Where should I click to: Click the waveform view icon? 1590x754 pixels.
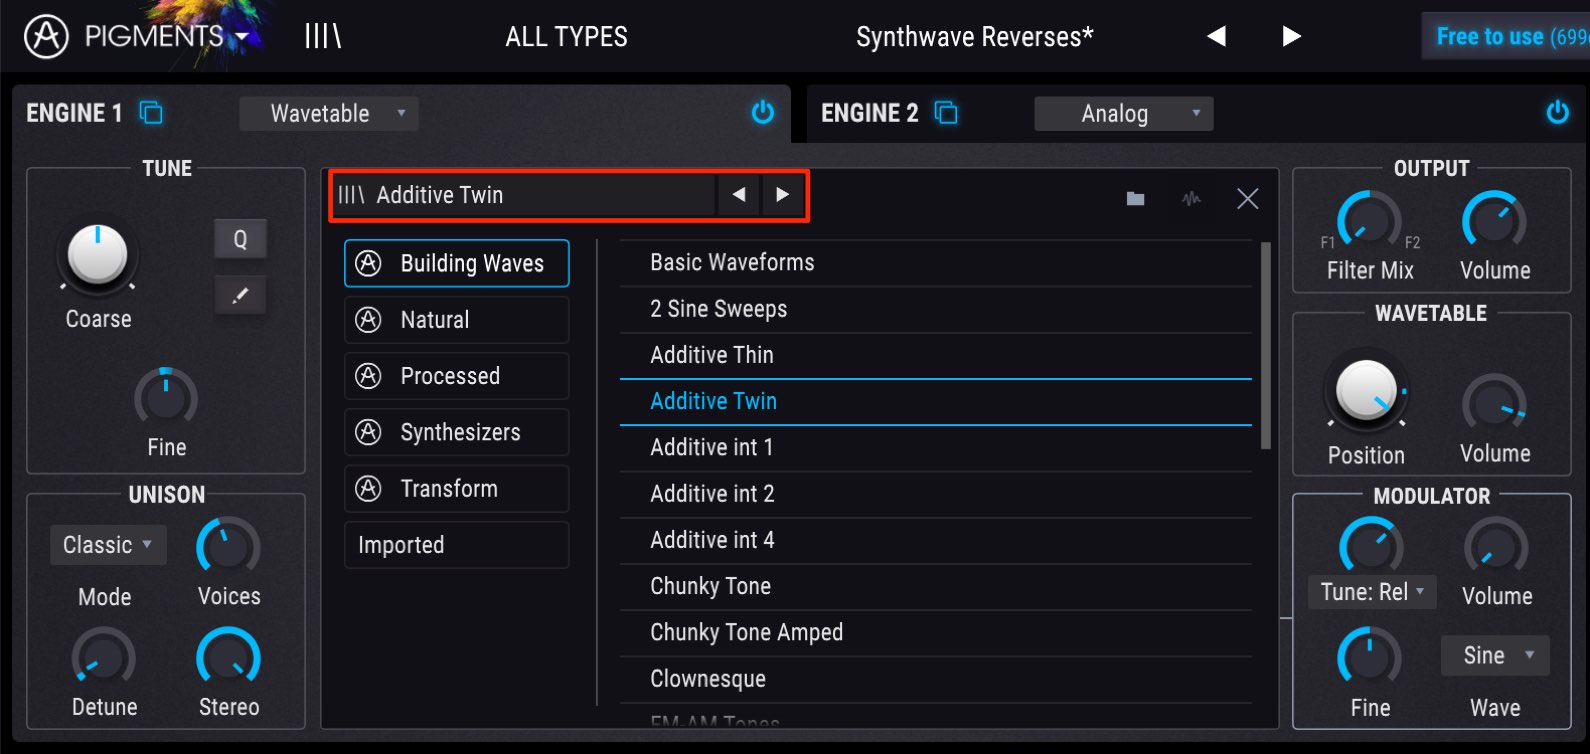(x=1191, y=199)
